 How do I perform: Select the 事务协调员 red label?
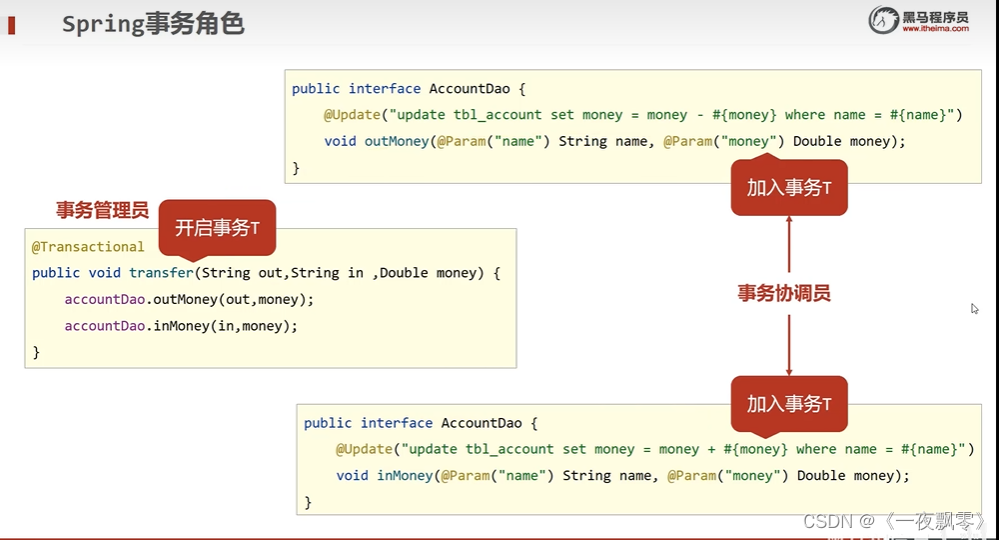(784, 293)
